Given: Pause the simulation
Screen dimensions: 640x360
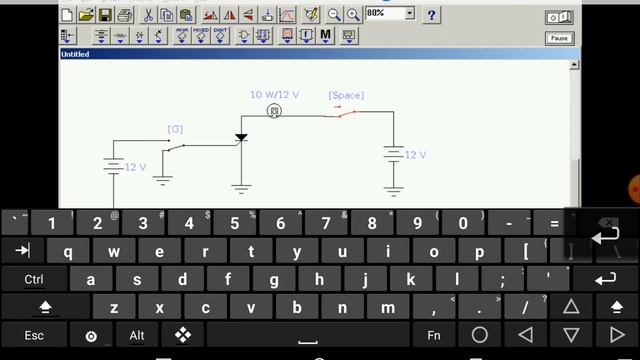Looking at the screenshot, I should pos(559,38).
